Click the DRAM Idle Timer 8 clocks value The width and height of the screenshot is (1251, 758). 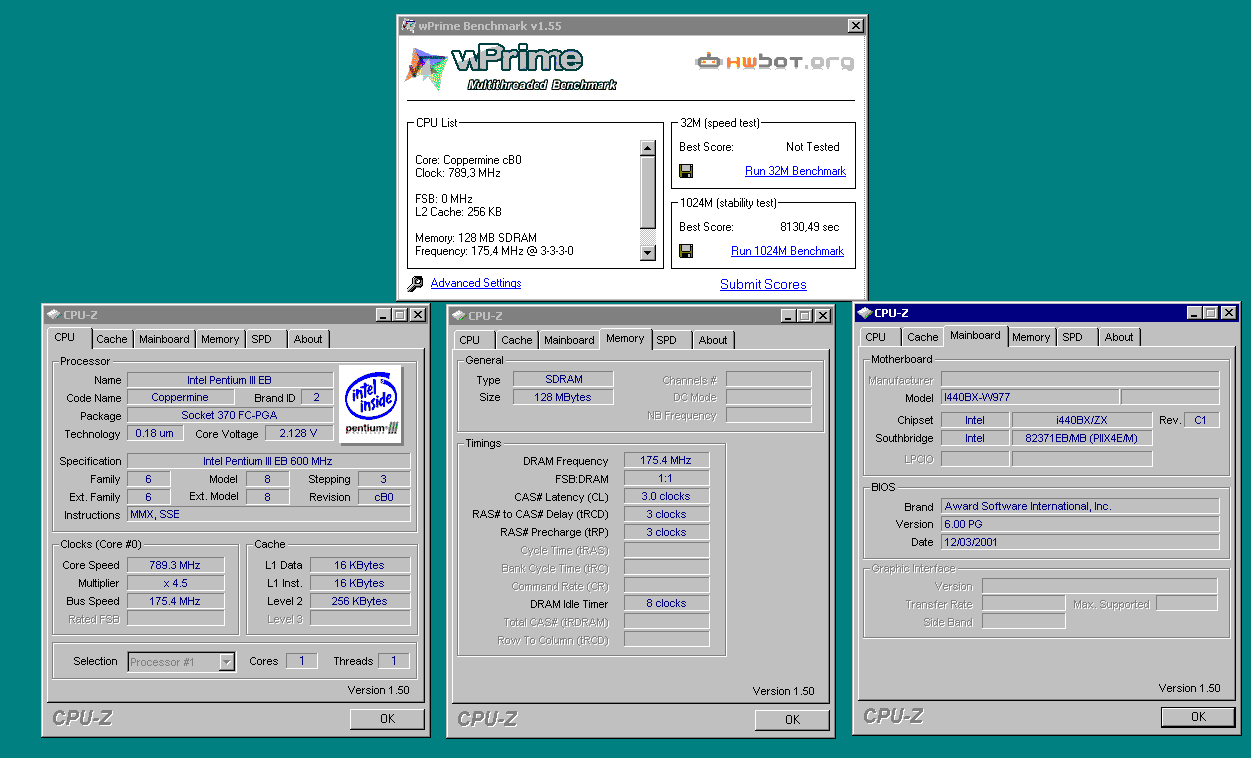tap(666, 604)
